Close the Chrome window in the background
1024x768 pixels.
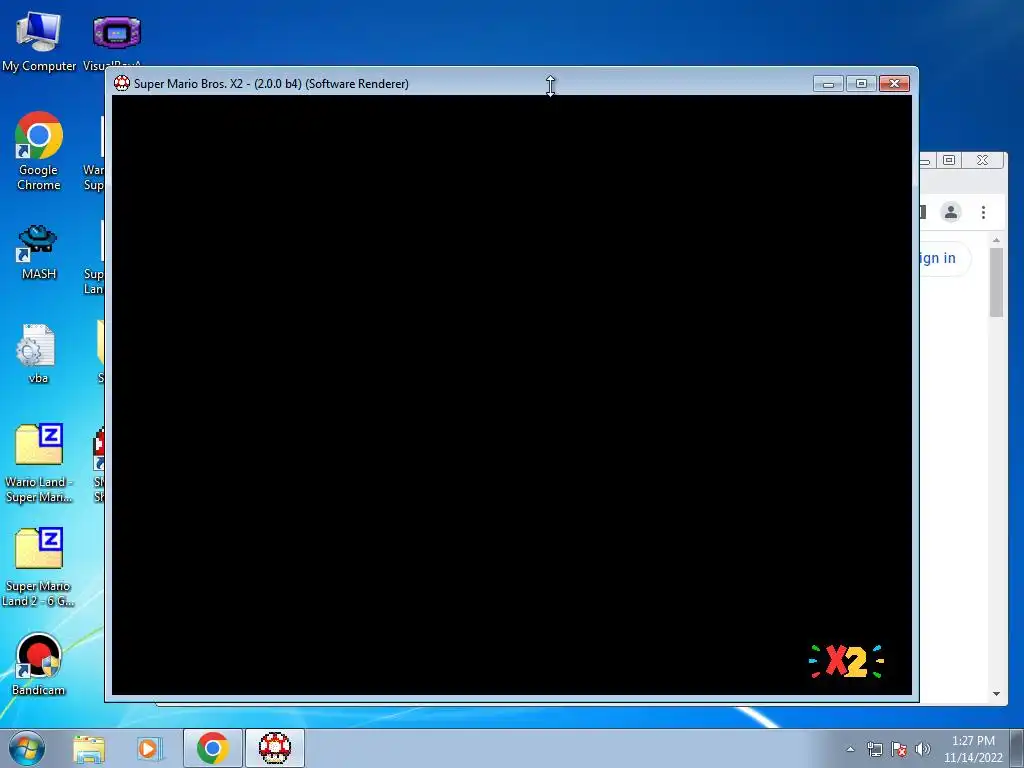click(x=982, y=160)
